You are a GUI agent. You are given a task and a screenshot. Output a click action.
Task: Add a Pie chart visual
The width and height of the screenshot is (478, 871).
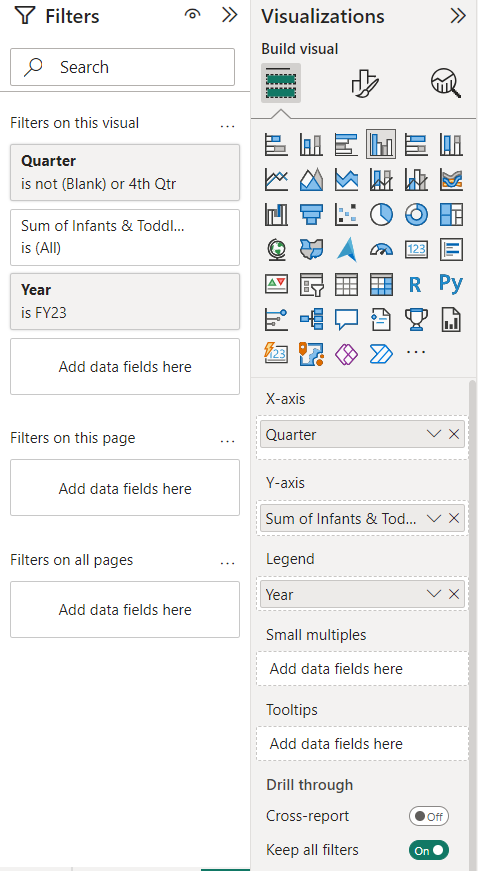pyautogui.click(x=381, y=214)
